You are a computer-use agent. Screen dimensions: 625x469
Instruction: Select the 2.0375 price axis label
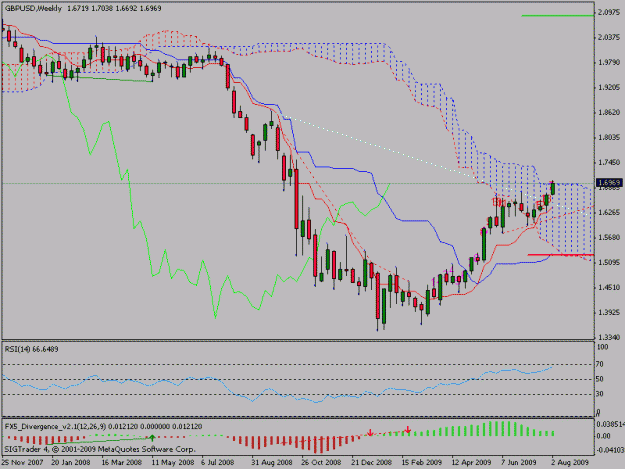pyautogui.click(x=609, y=37)
